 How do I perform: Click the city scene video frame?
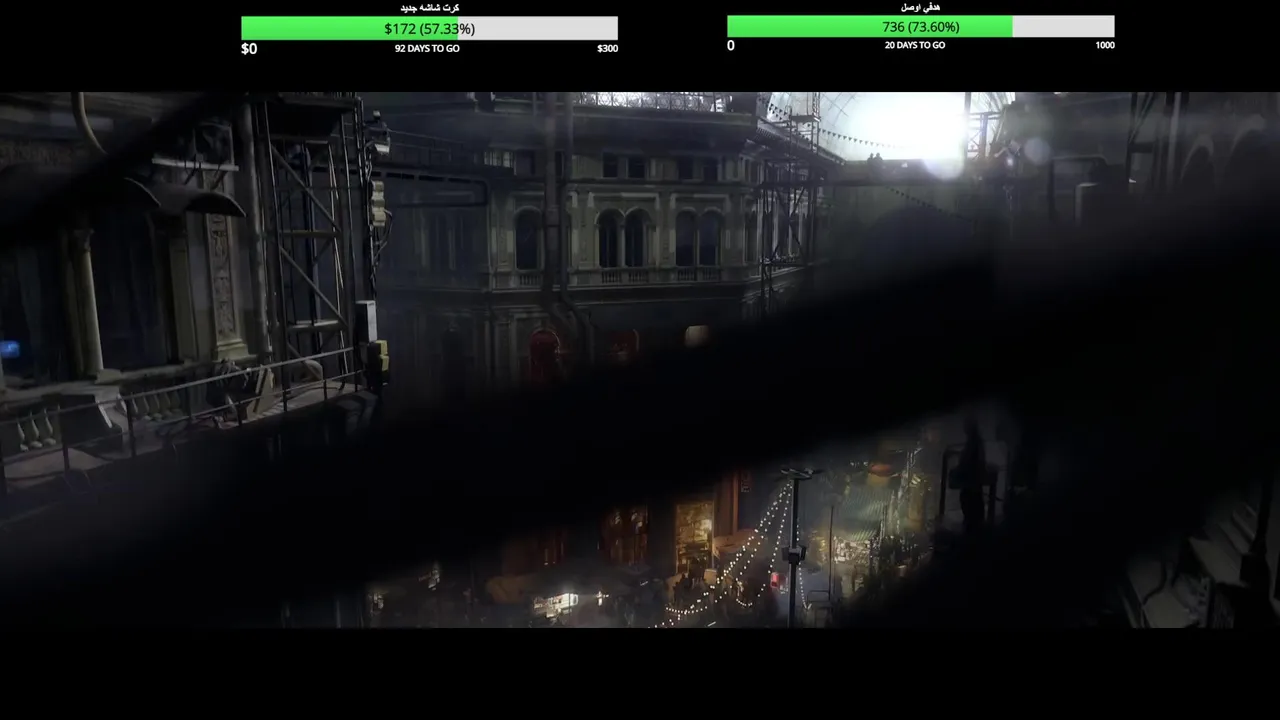(640, 360)
